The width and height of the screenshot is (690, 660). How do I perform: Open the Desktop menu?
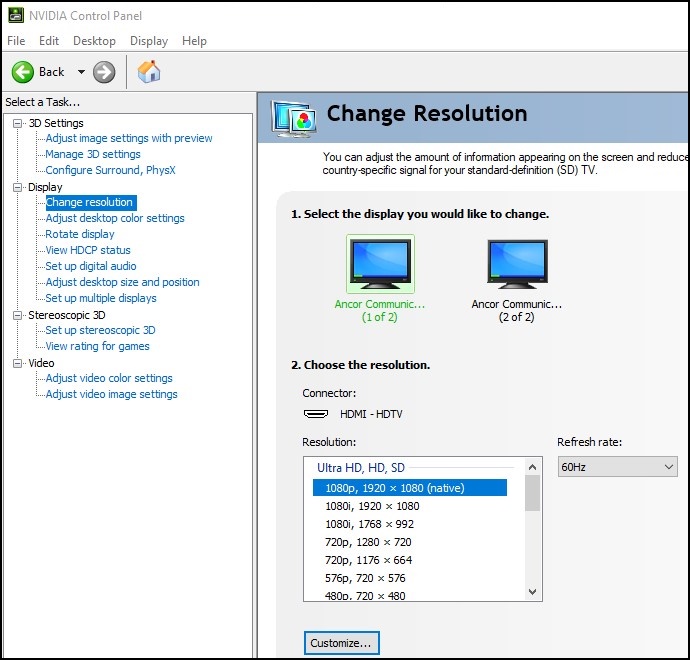(94, 41)
